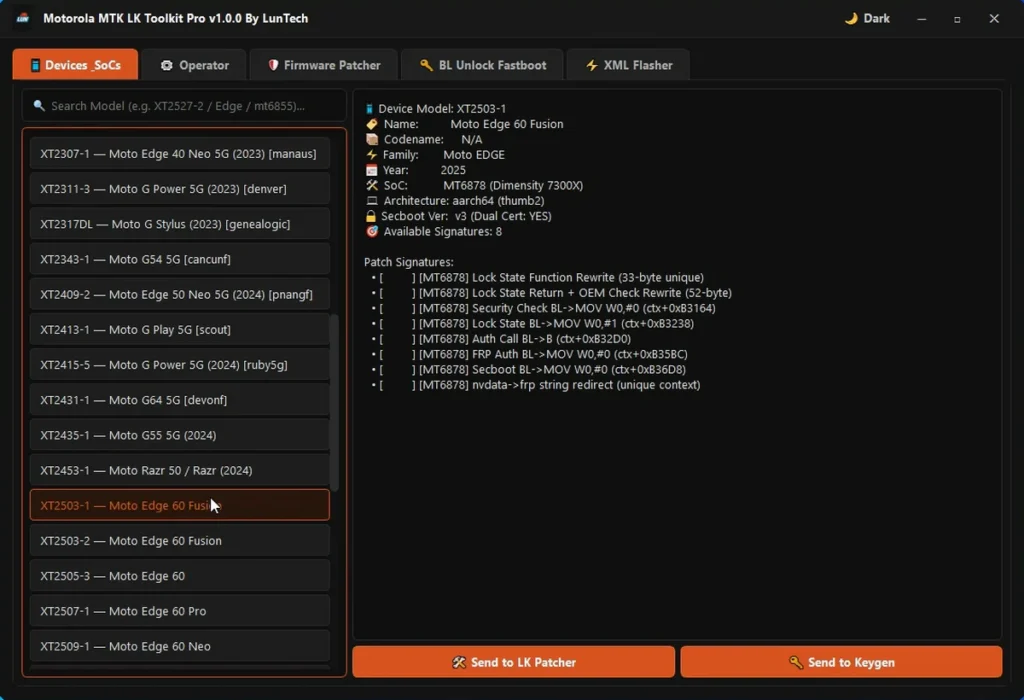The image size is (1024, 700).
Task: Click tools icon beside SoC
Action: point(372,185)
